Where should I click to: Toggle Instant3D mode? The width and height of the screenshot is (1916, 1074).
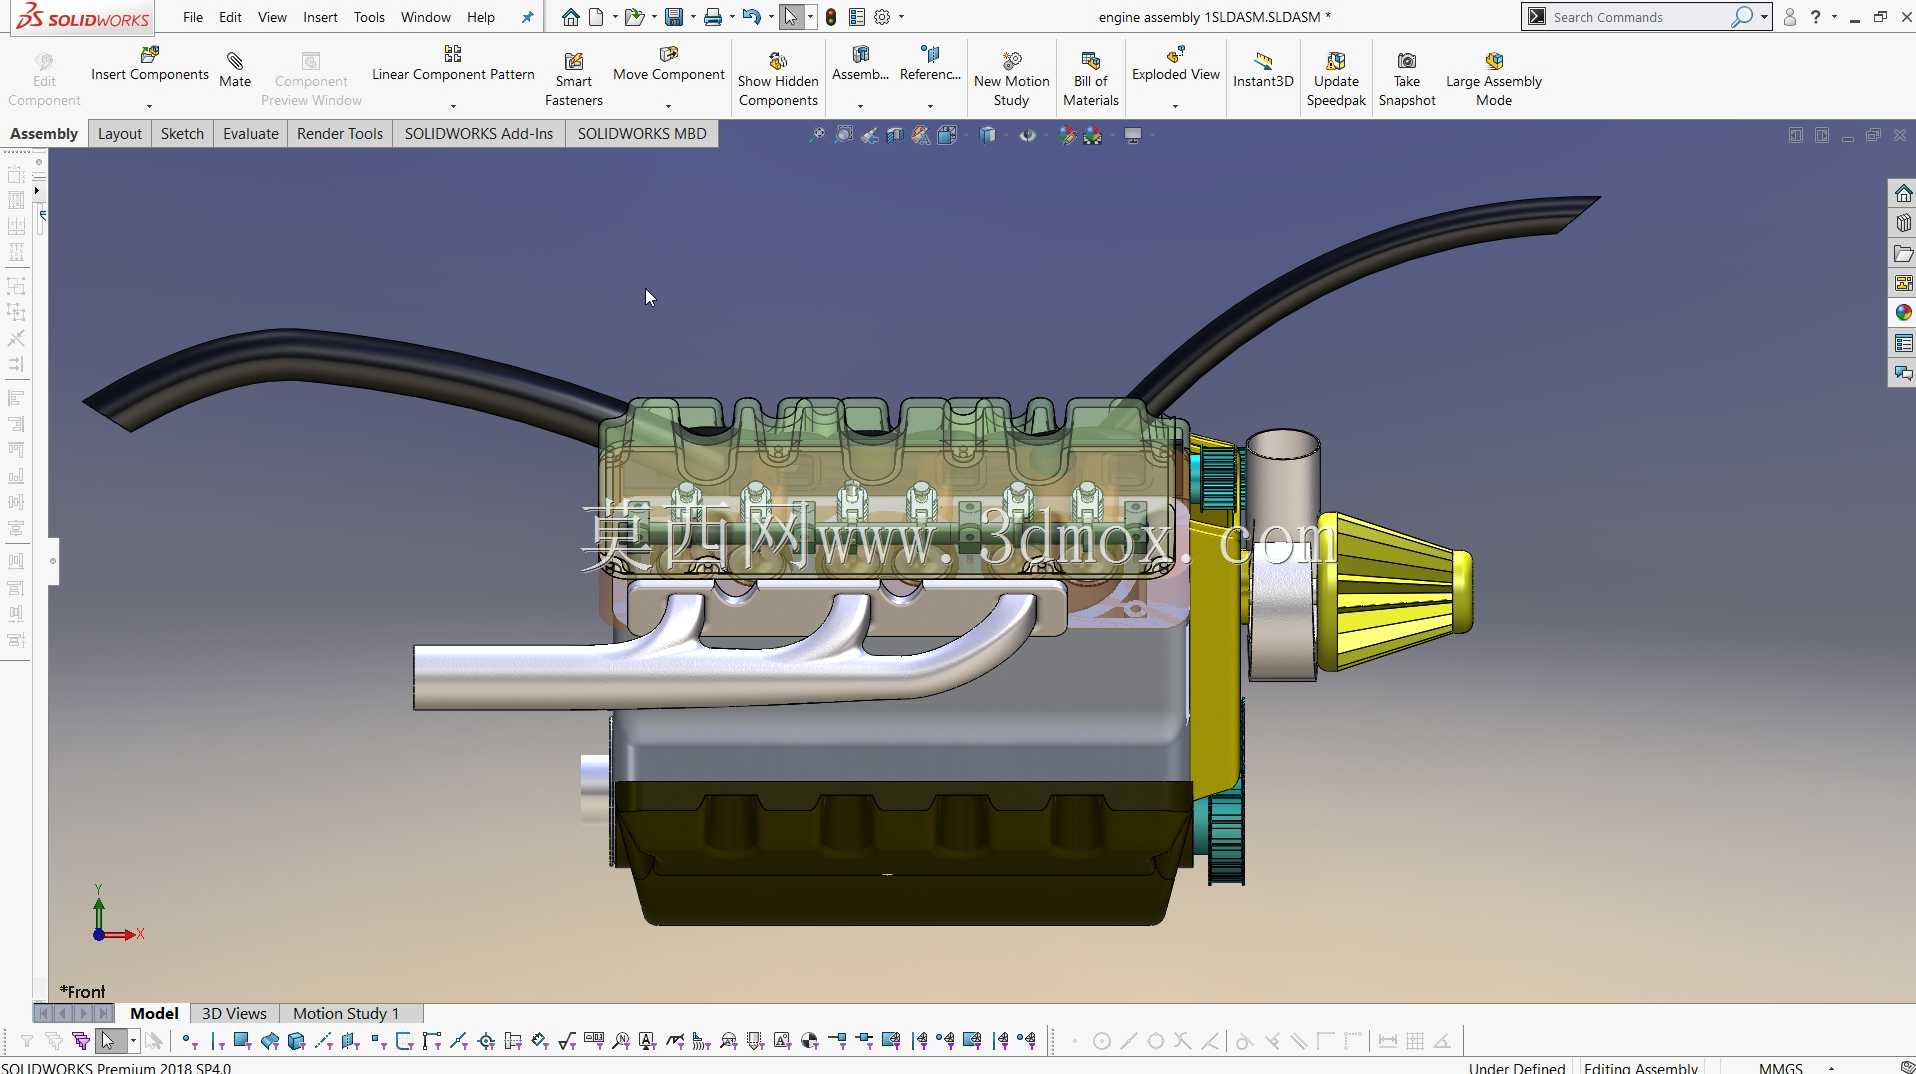1263,70
